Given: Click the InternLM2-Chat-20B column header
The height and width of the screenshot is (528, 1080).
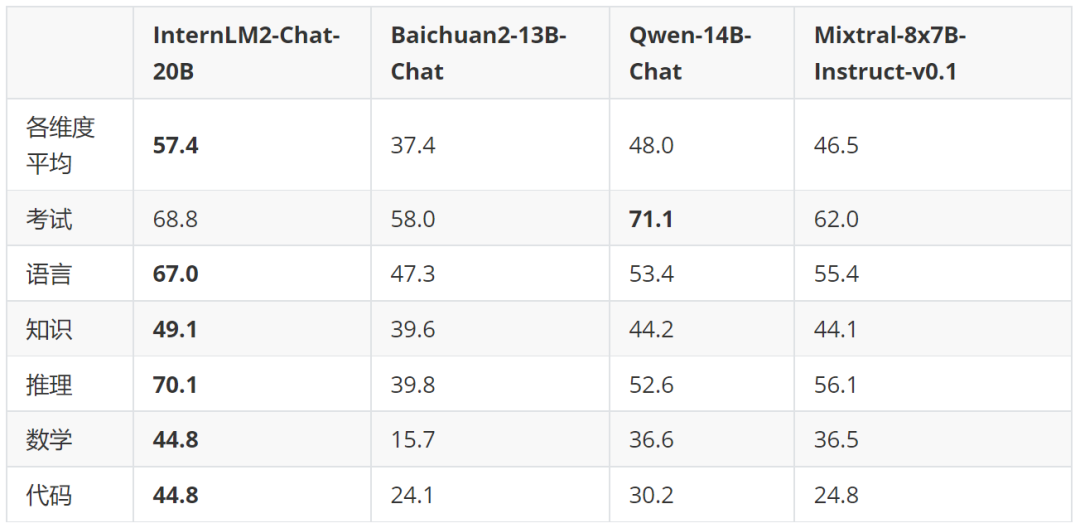Looking at the screenshot, I should [x=246, y=53].
